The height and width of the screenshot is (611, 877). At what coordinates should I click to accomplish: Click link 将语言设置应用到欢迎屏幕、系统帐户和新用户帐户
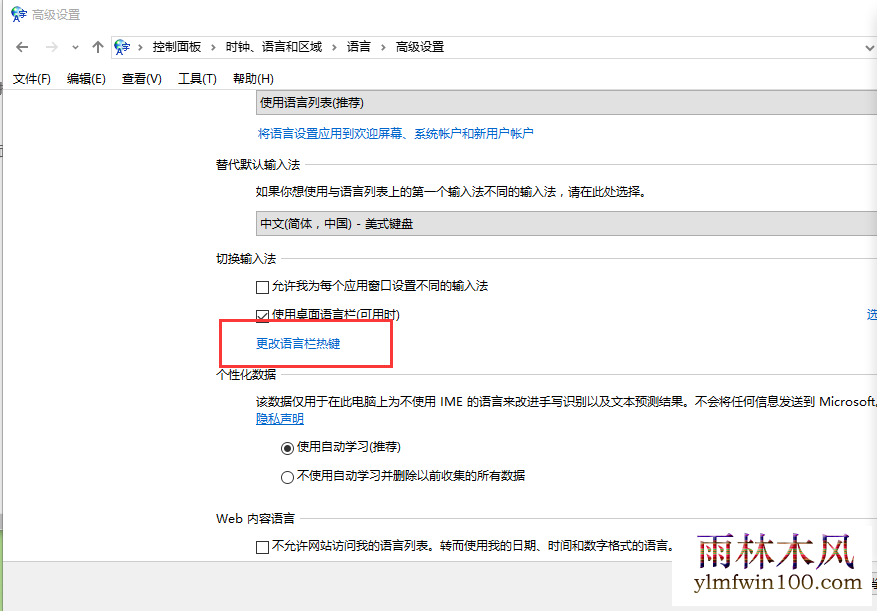coord(395,134)
